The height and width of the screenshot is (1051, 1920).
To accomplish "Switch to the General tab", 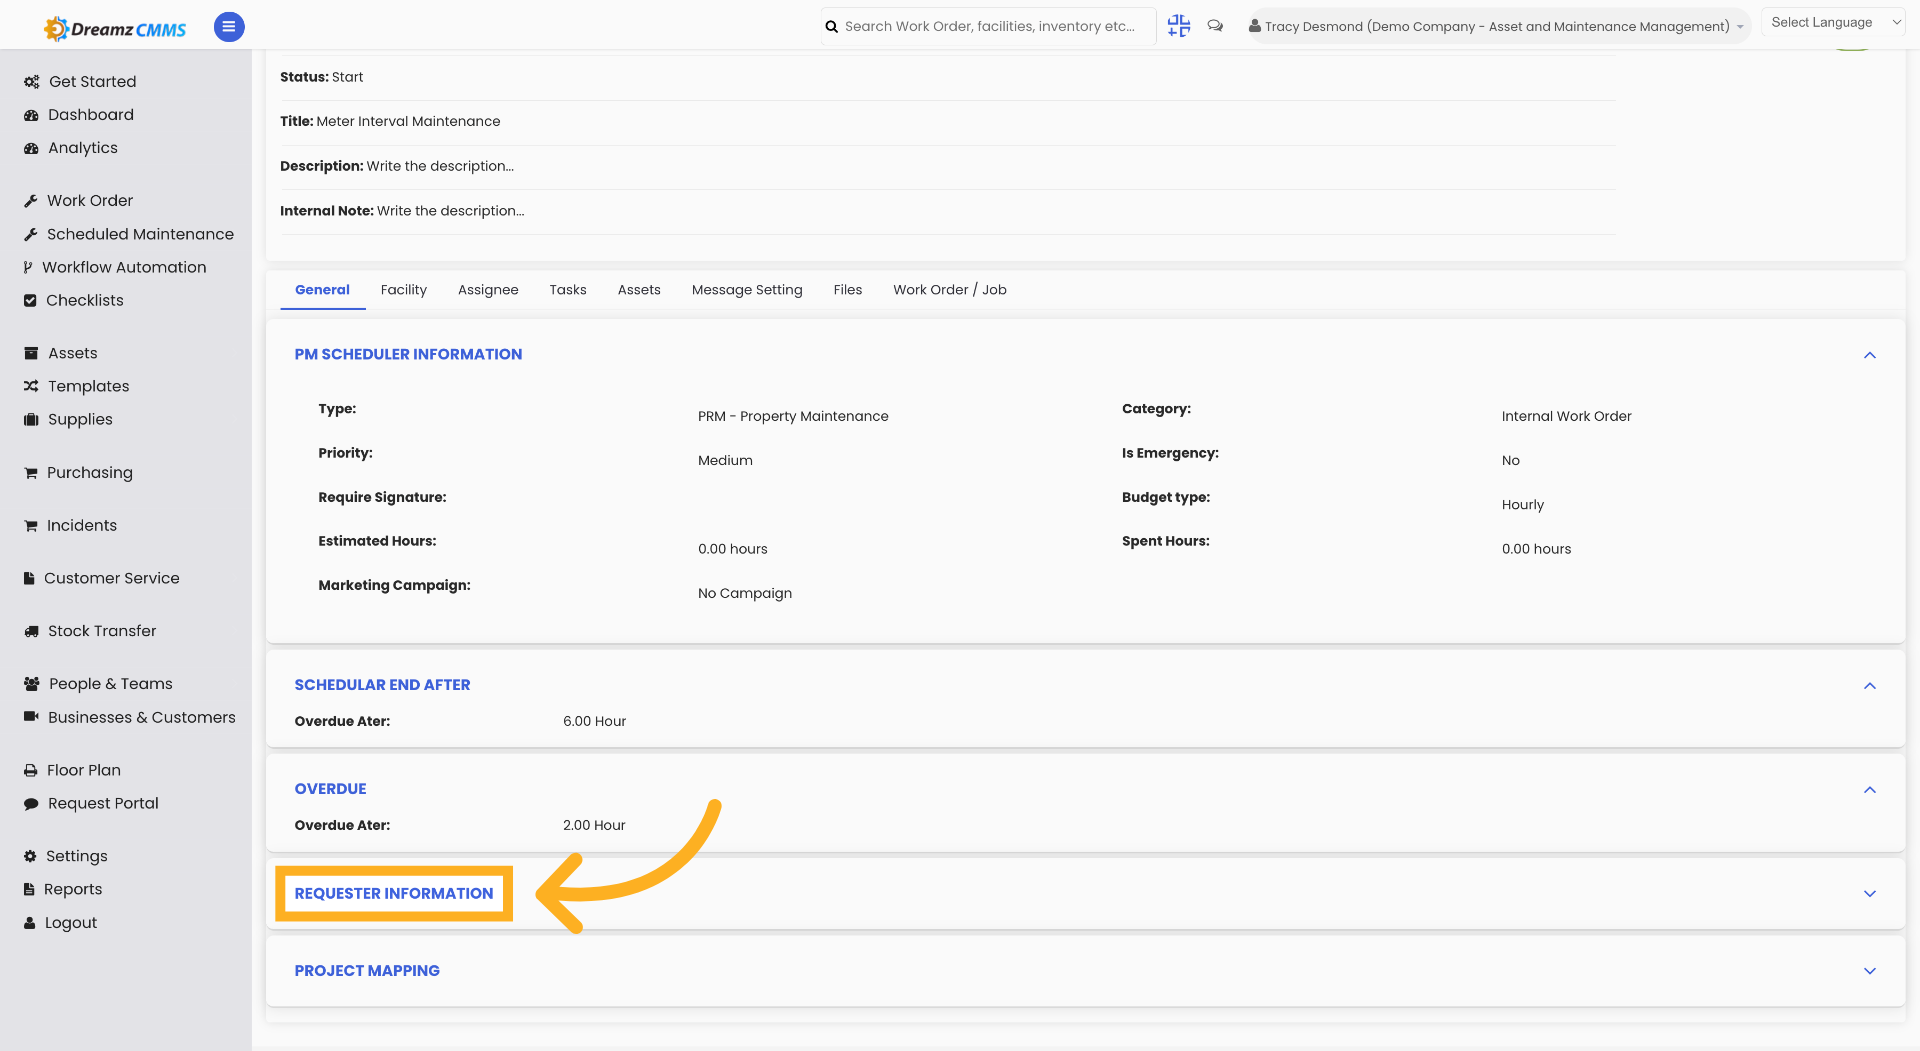I will coord(322,290).
